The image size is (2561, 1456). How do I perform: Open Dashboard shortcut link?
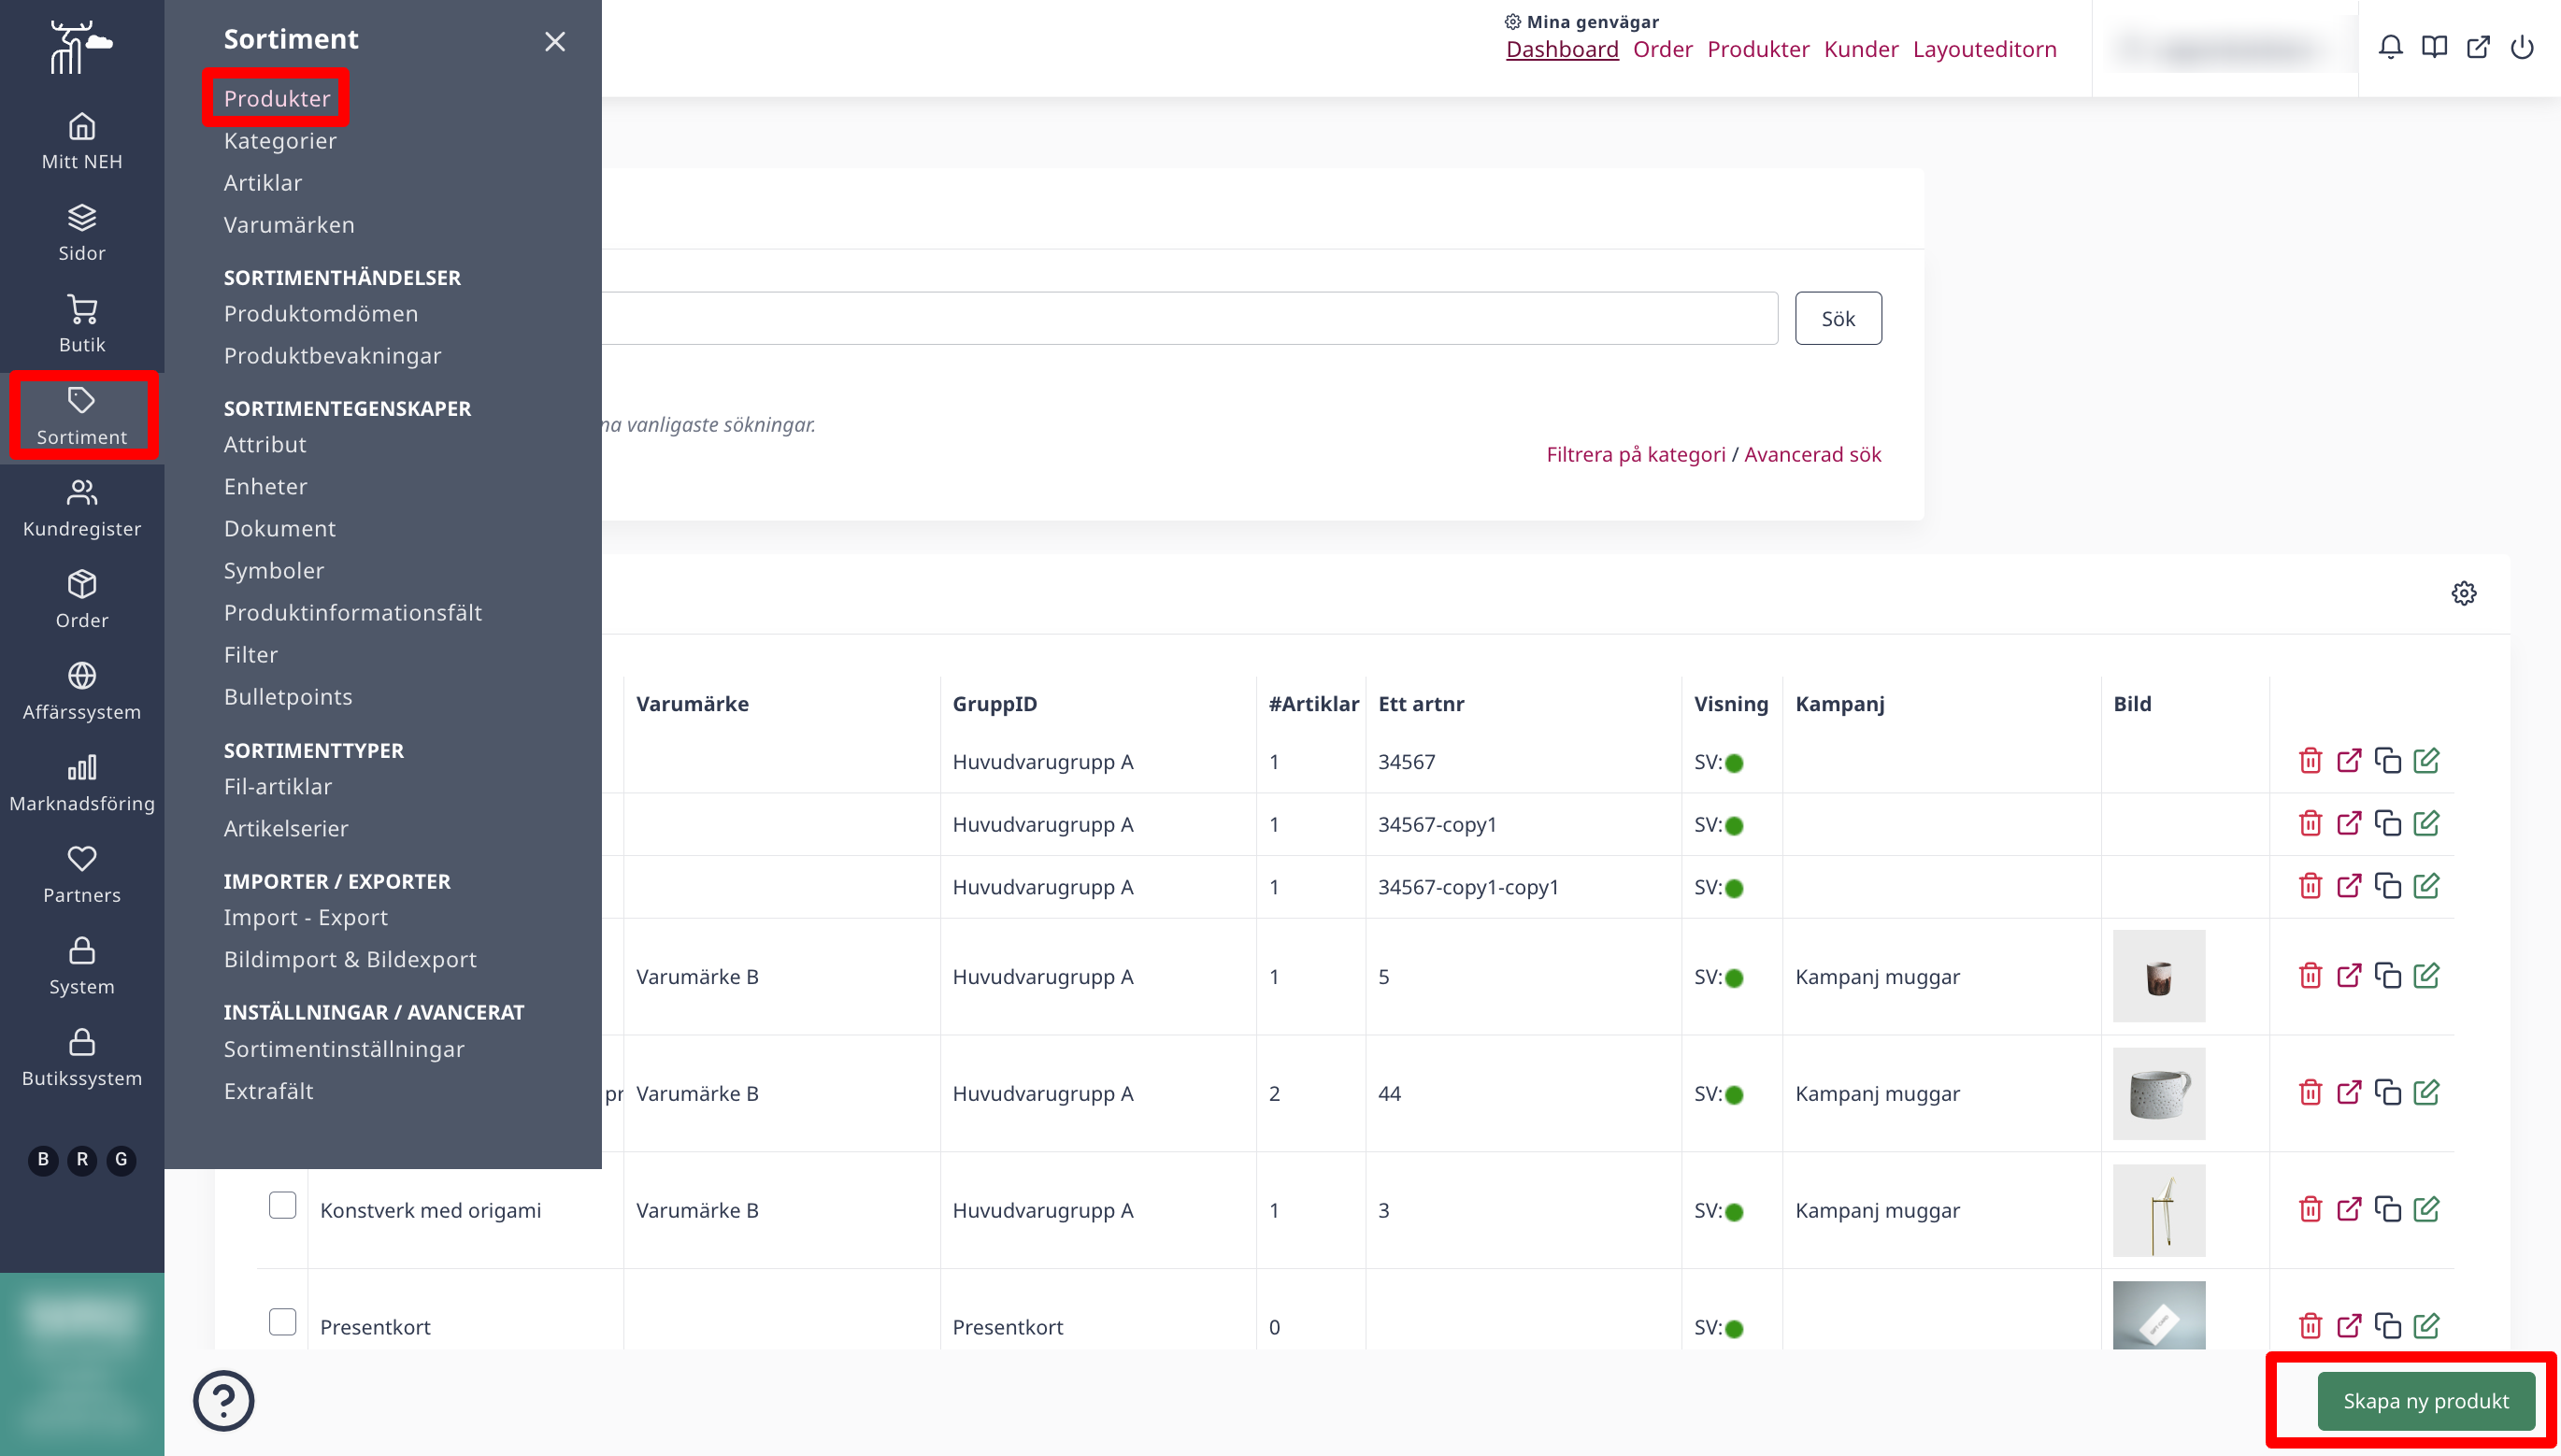coord(1562,49)
